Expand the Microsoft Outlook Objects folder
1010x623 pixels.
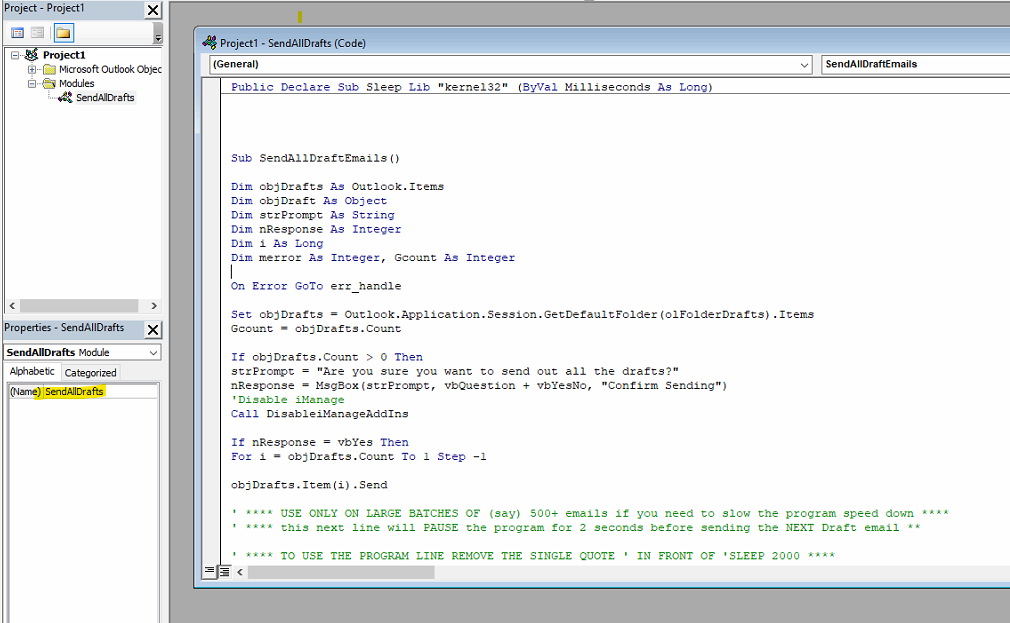[32, 70]
